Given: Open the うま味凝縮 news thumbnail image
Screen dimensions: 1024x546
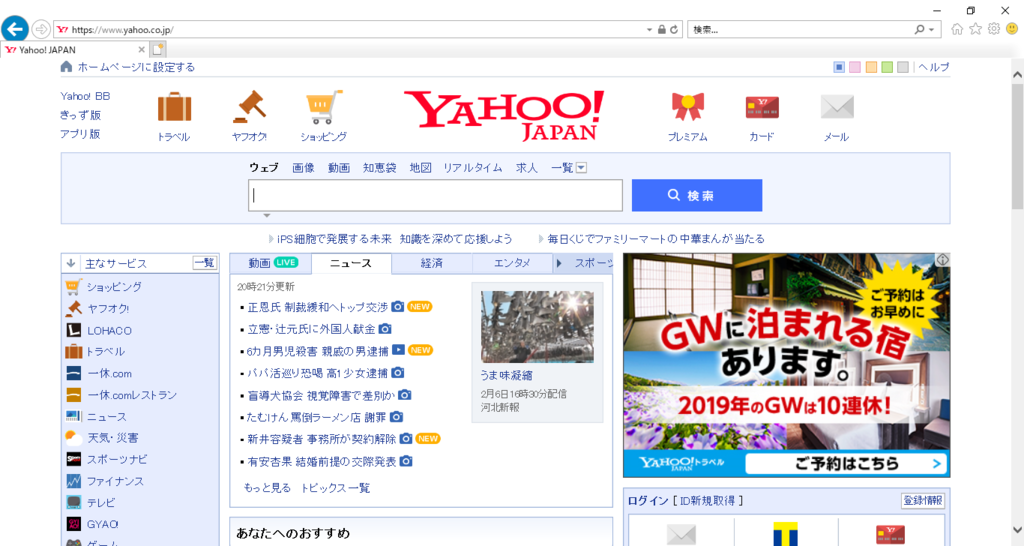Looking at the screenshot, I should pos(537,327).
